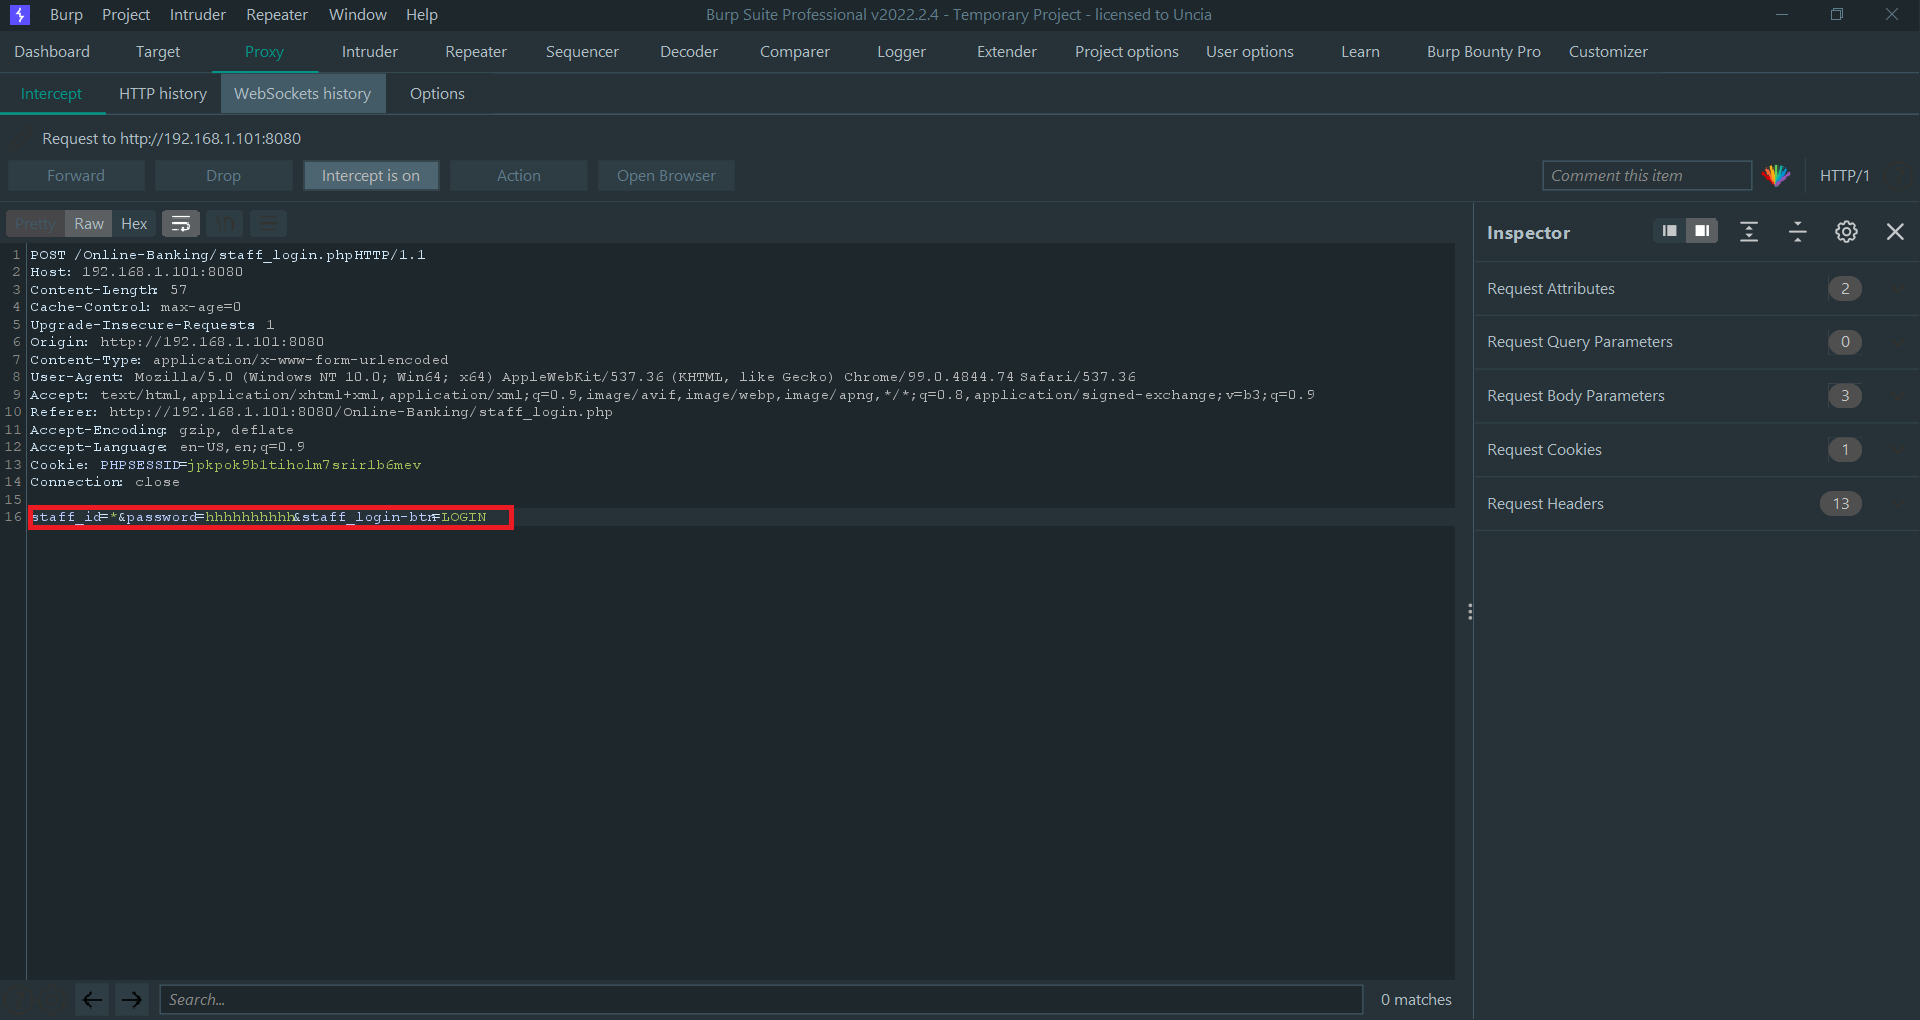Screen dimensions: 1920x1020
Task: Open the HTTP/1 protocol selector
Action: [1844, 176]
